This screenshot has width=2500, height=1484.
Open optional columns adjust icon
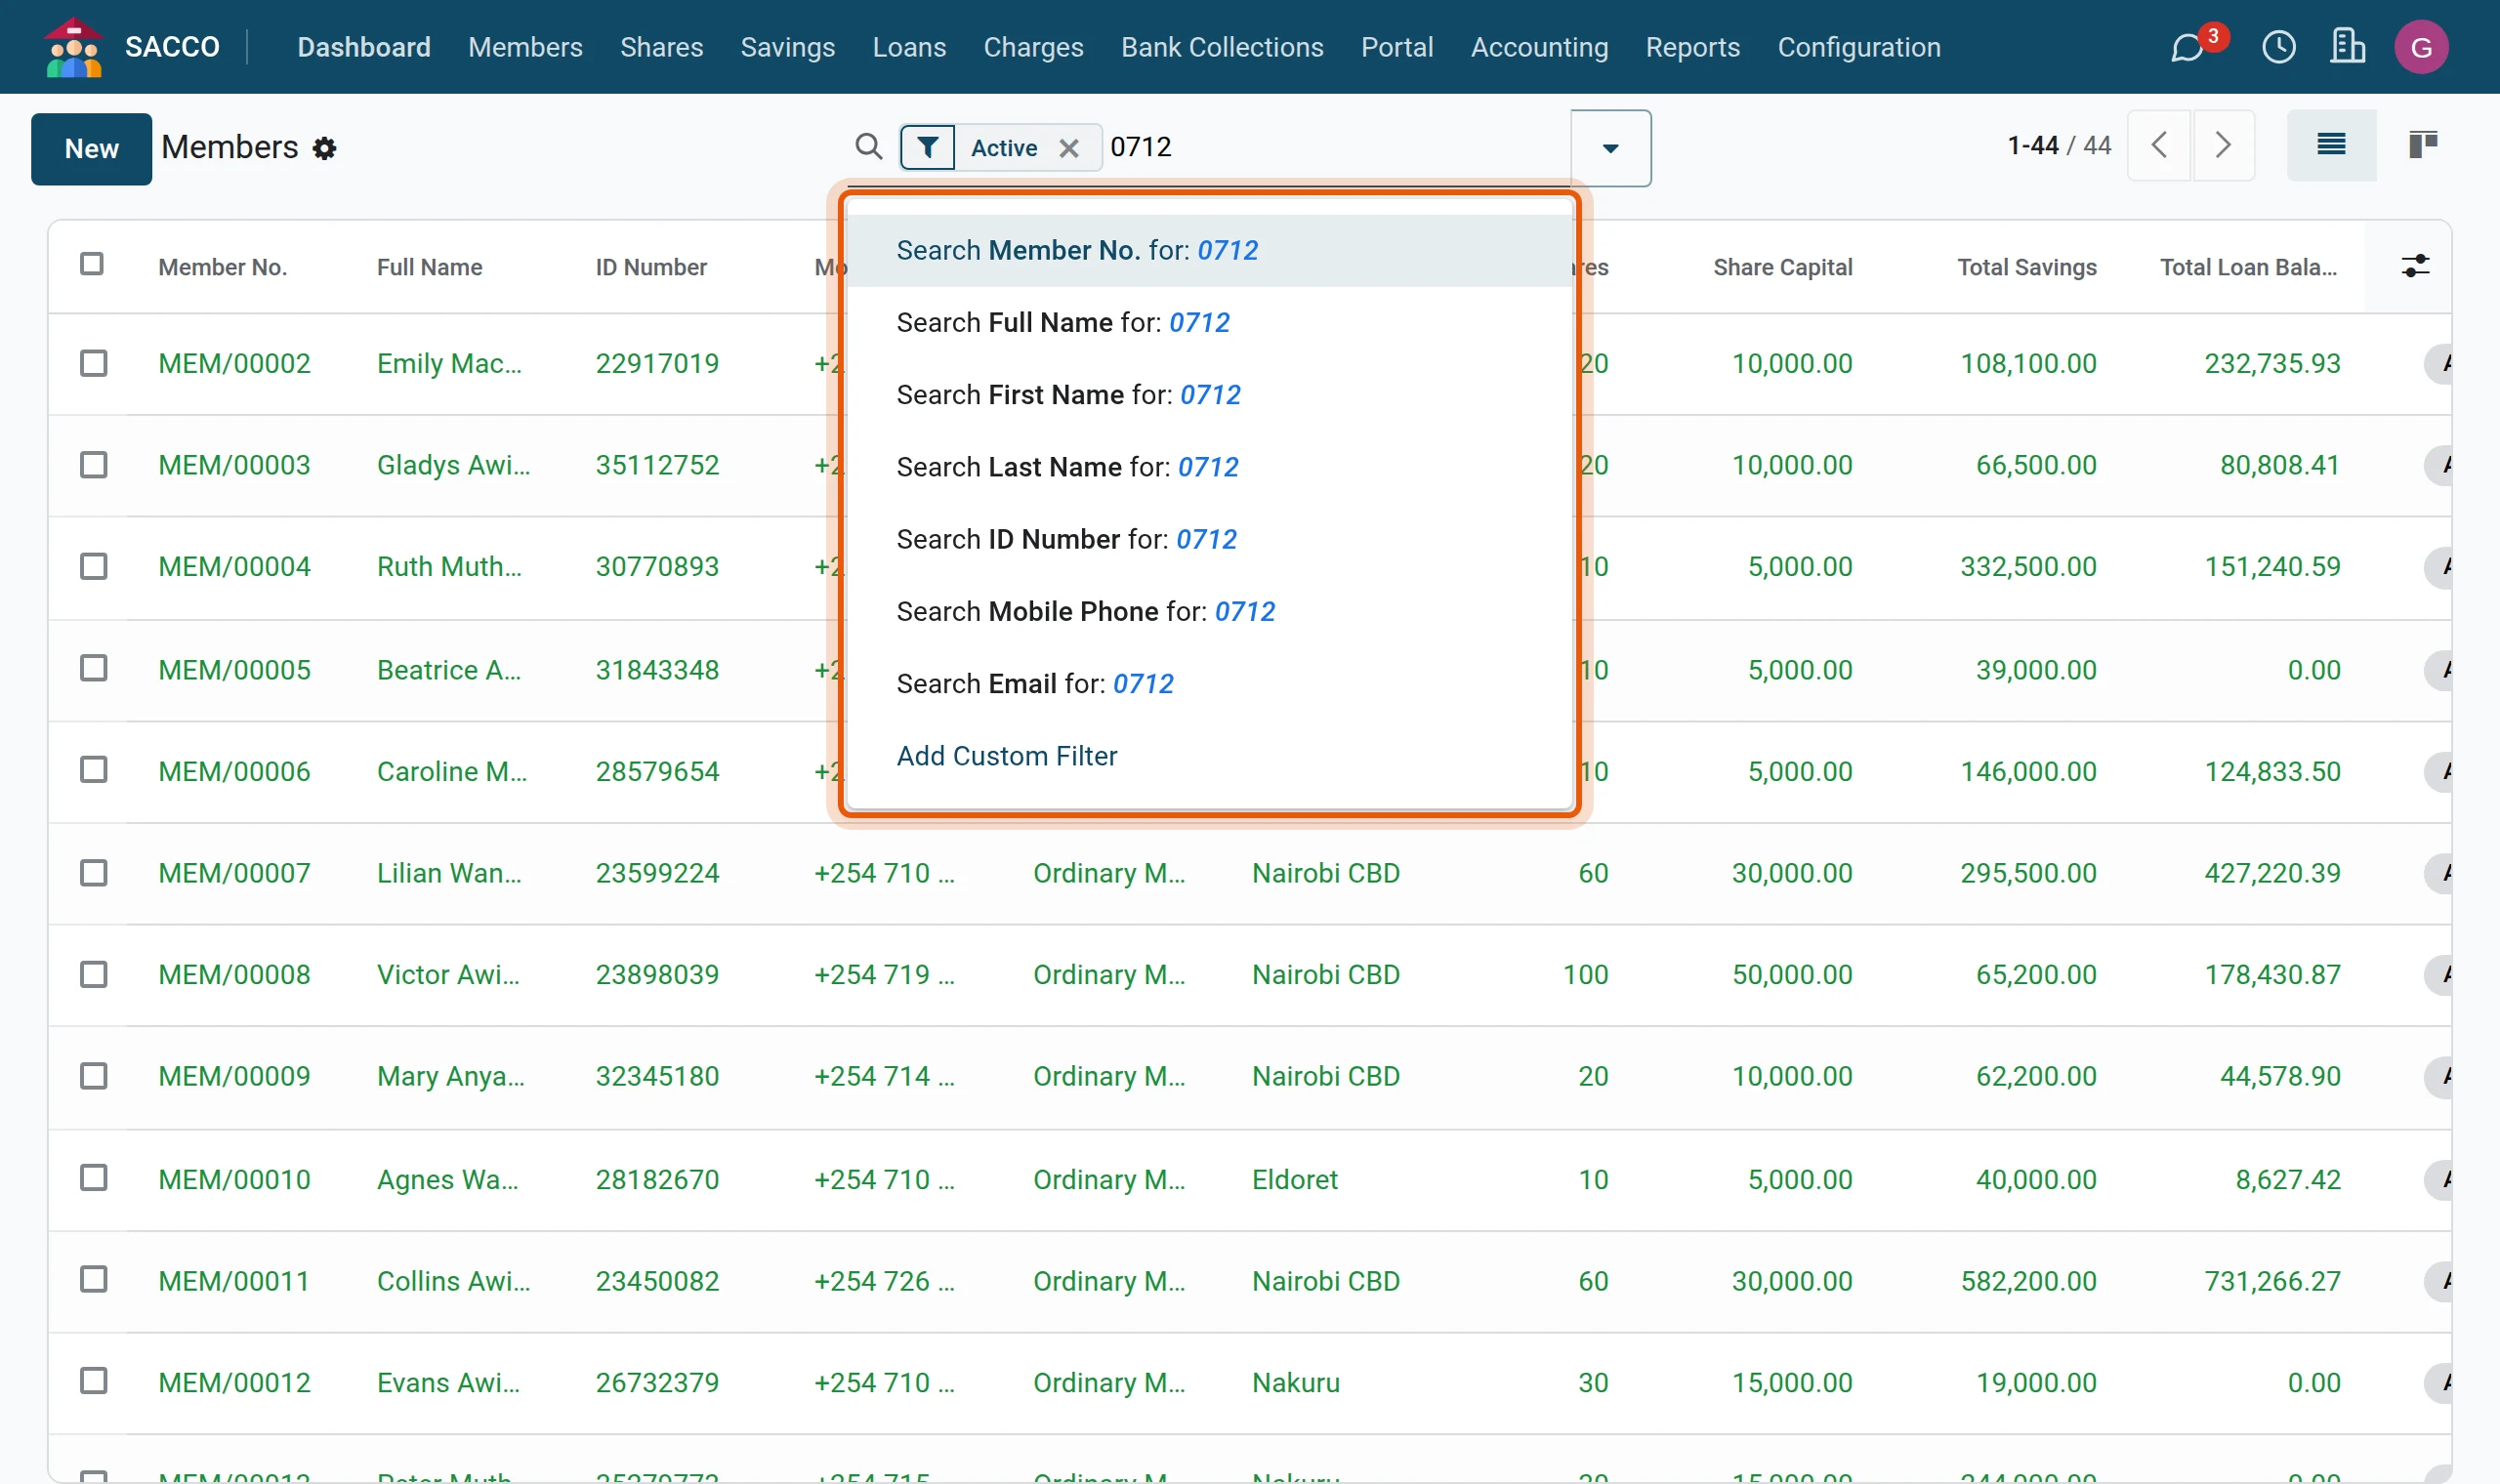(x=2415, y=266)
